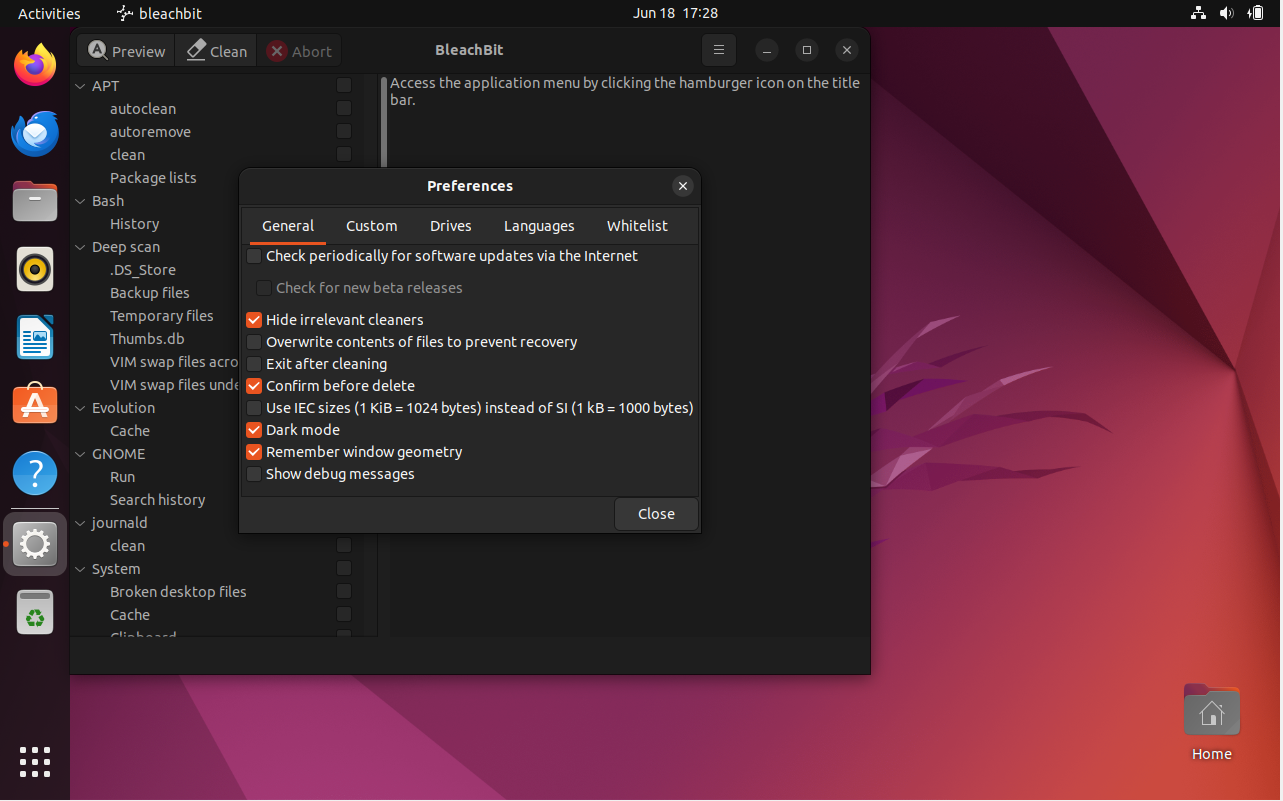1283x801 pixels.
Task: Click bleachbit app menu in top bar
Action: (x=159, y=13)
